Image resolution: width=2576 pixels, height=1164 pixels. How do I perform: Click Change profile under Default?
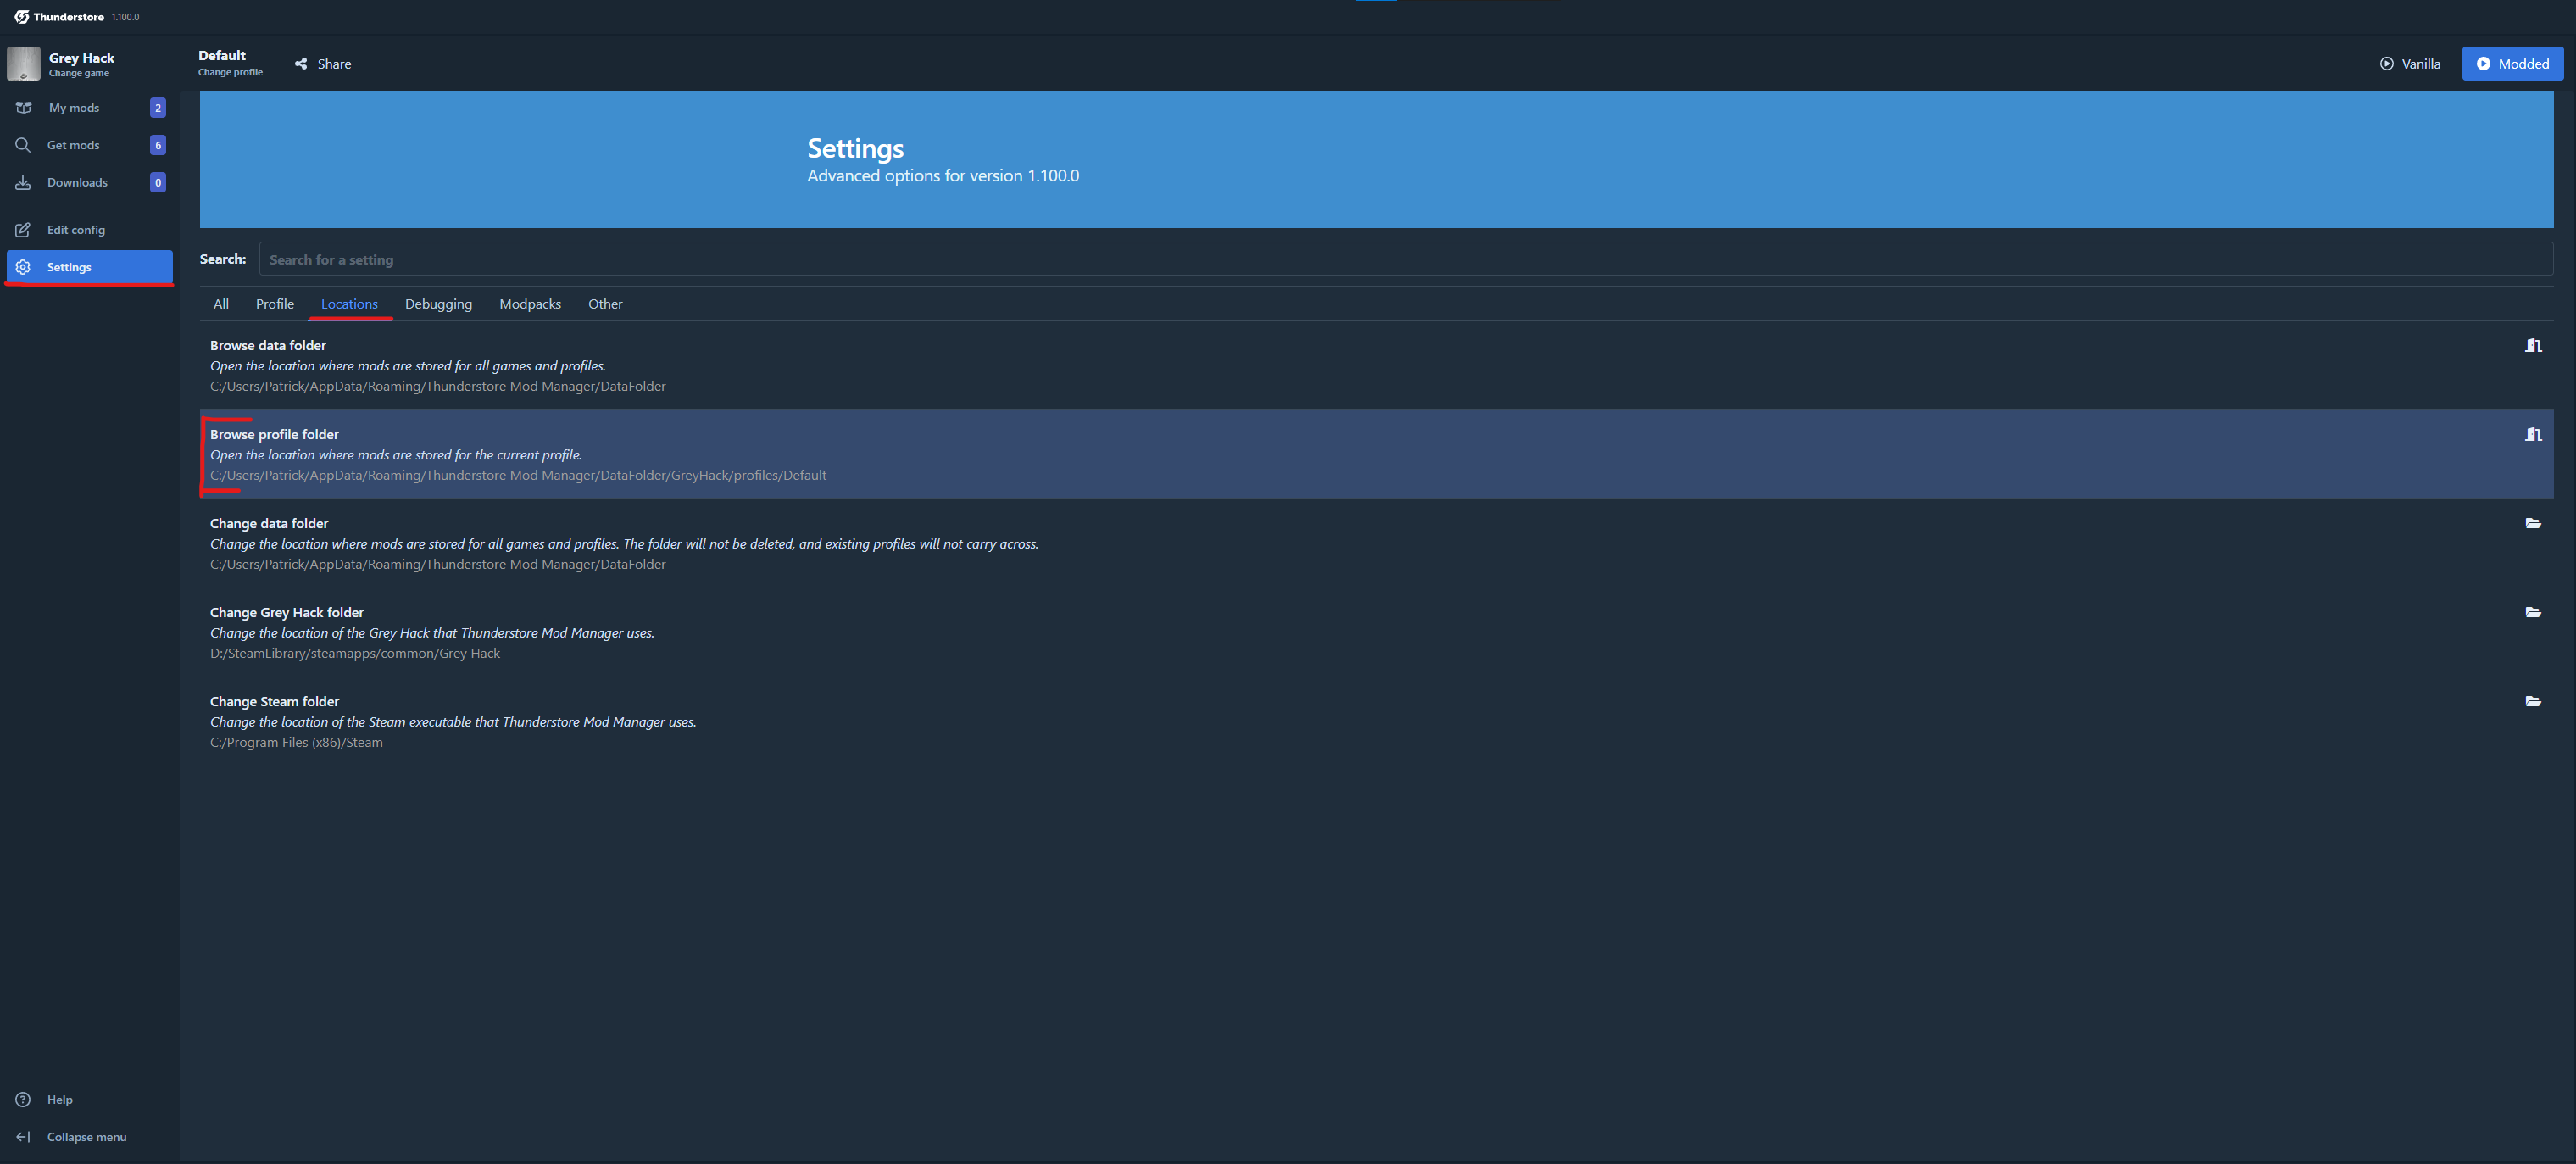point(230,72)
